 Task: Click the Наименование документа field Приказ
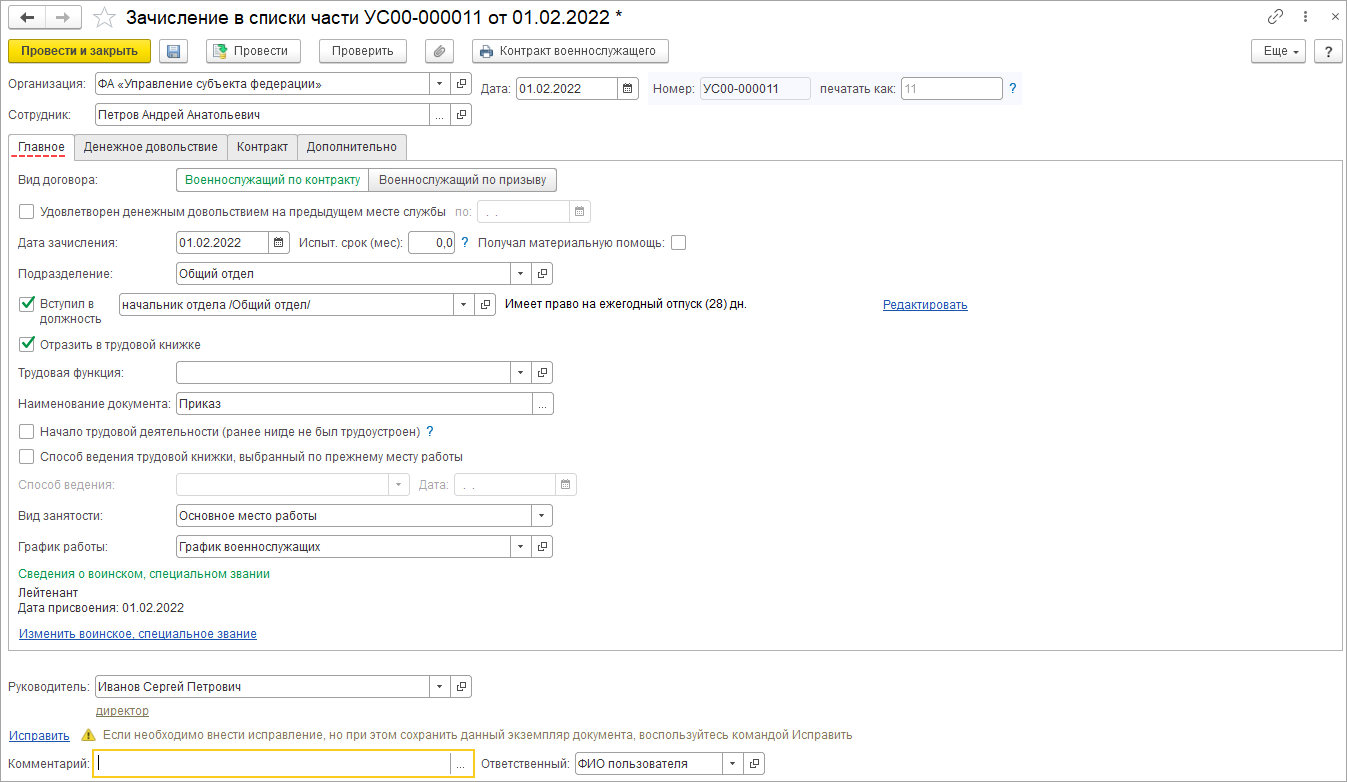353,404
